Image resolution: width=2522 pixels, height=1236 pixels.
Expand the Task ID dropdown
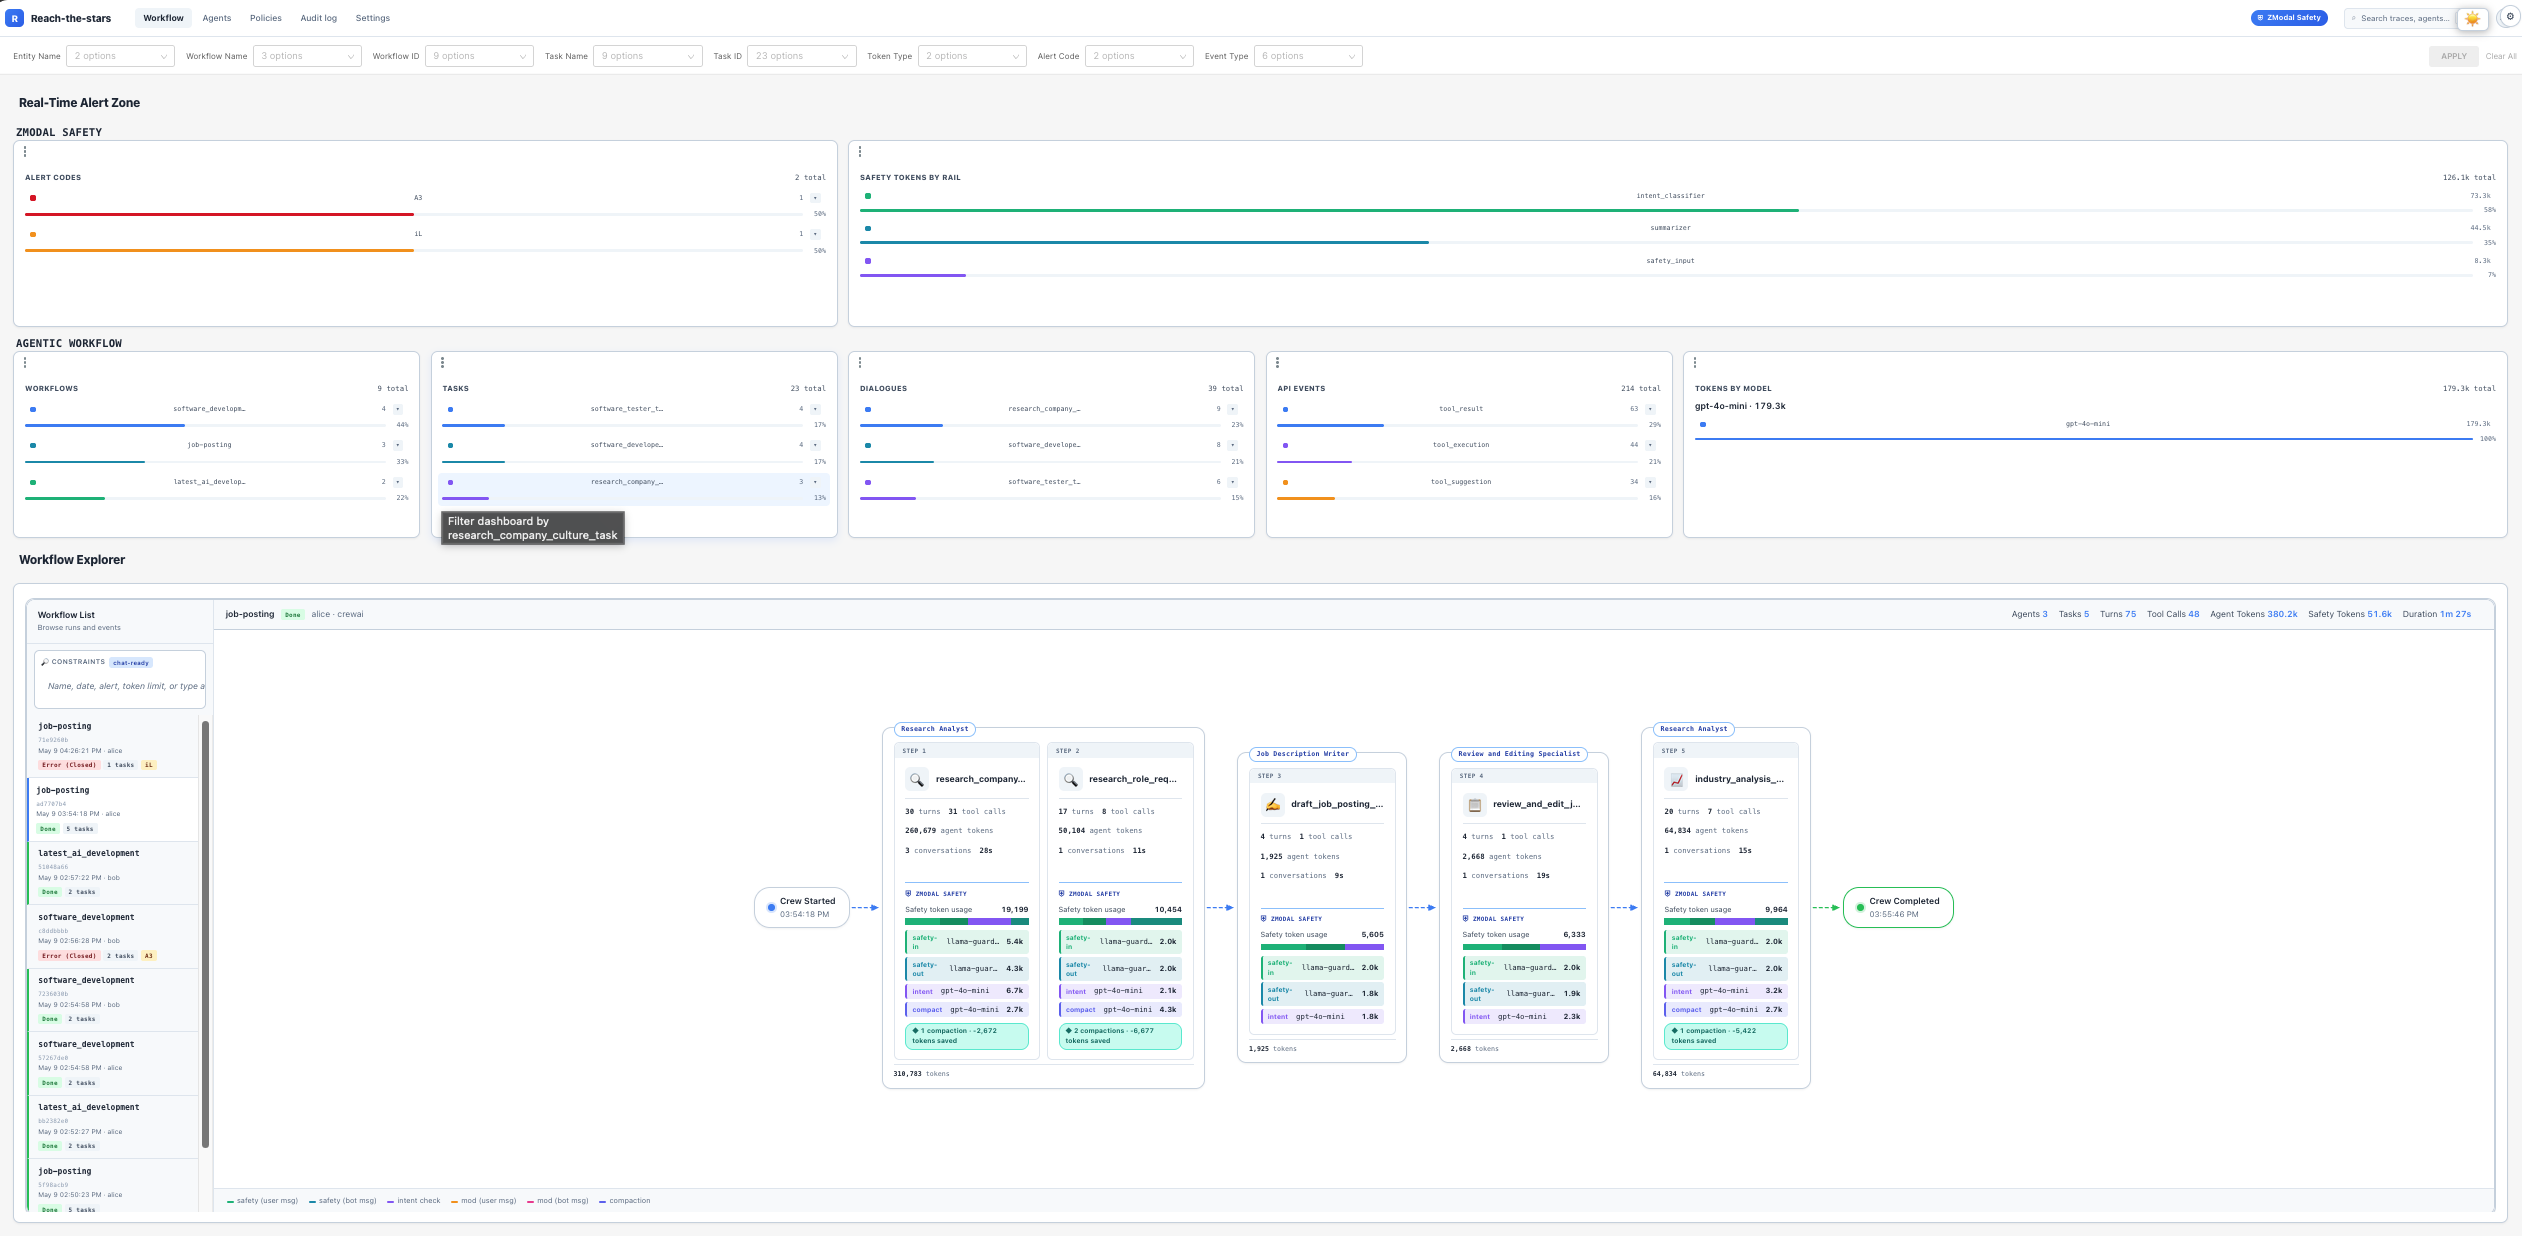(x=801, y=56)
